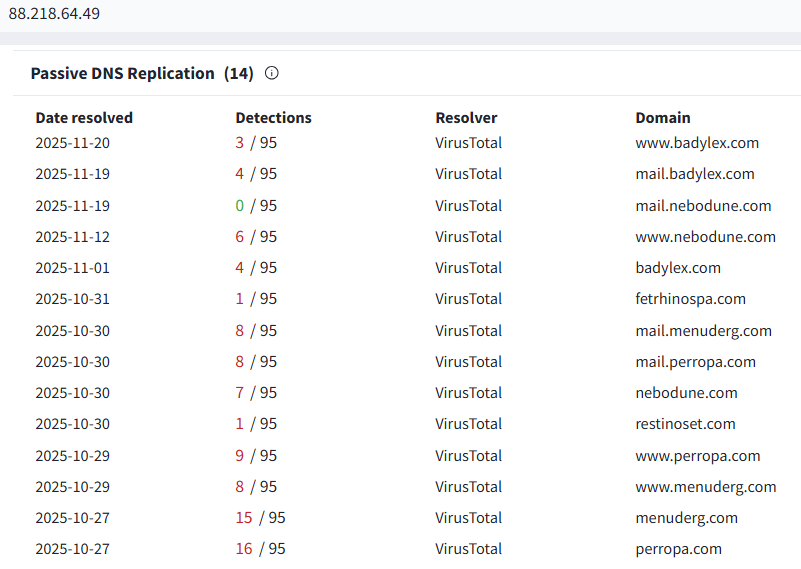Click detections 1 / 95 for restinoset.com
The width and height of the screenshot is (801, 569).
coord(256,424)
